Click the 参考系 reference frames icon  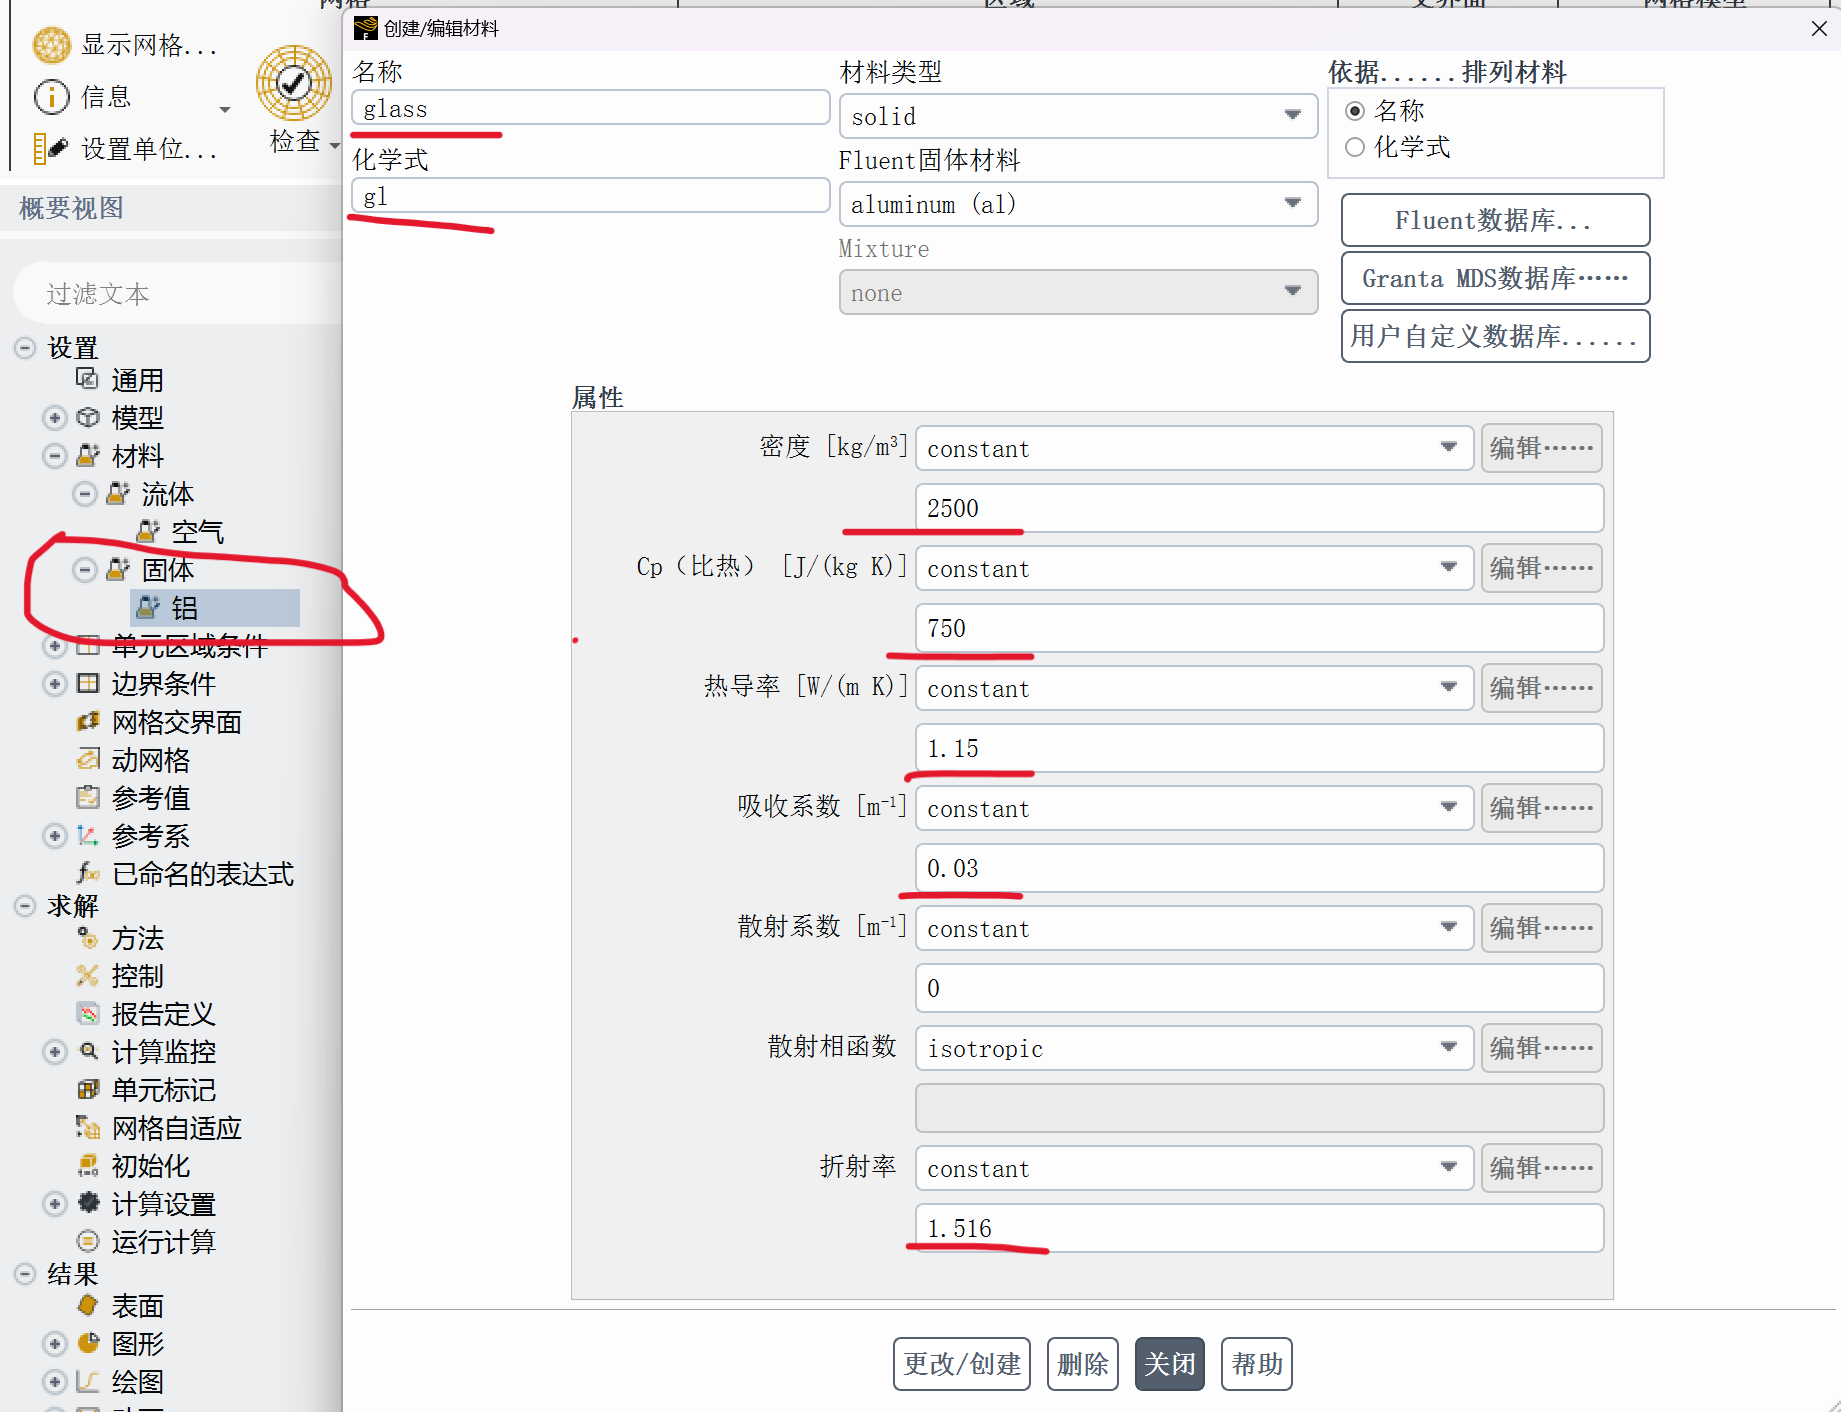88,835
